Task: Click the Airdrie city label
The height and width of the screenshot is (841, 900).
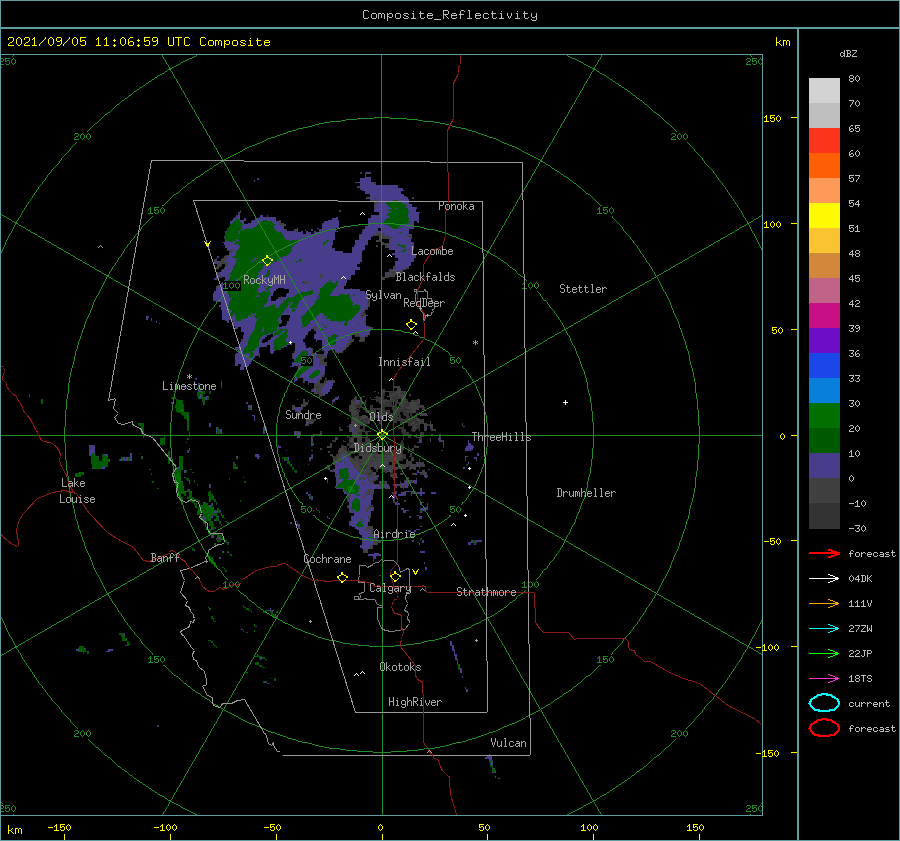Action: (394, 534)
